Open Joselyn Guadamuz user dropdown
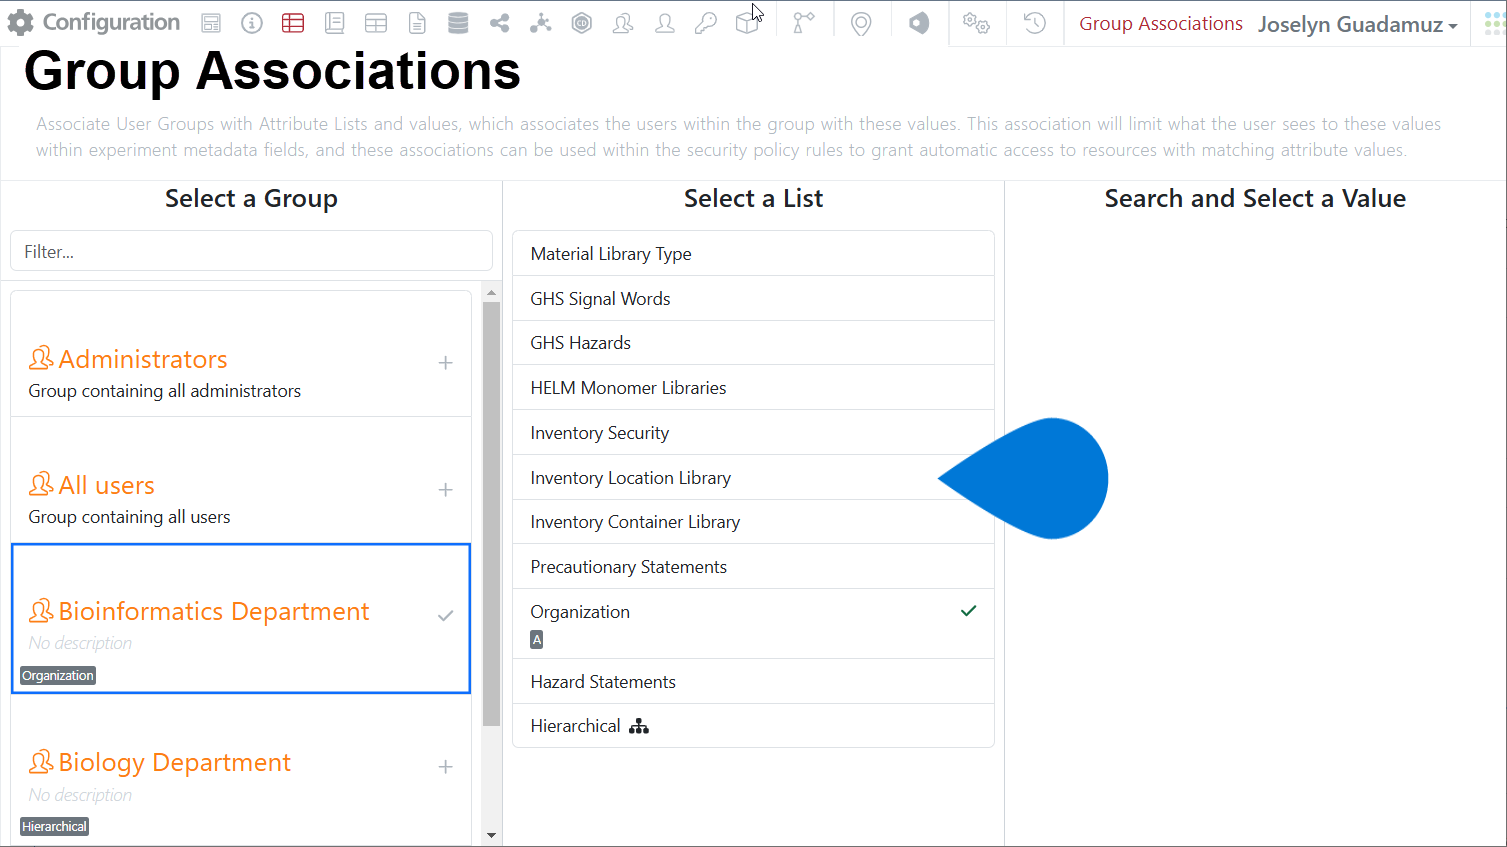Screen dimensions: 1507x847 pos(1357,25)
